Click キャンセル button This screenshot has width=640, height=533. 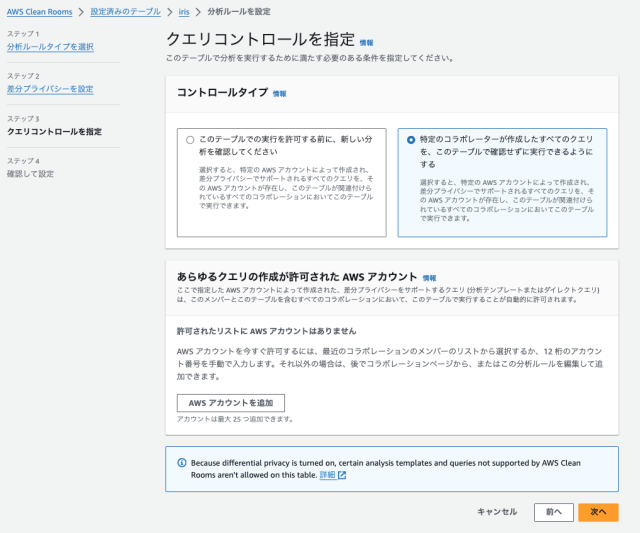pyautogui.click(x=497, y=512)
